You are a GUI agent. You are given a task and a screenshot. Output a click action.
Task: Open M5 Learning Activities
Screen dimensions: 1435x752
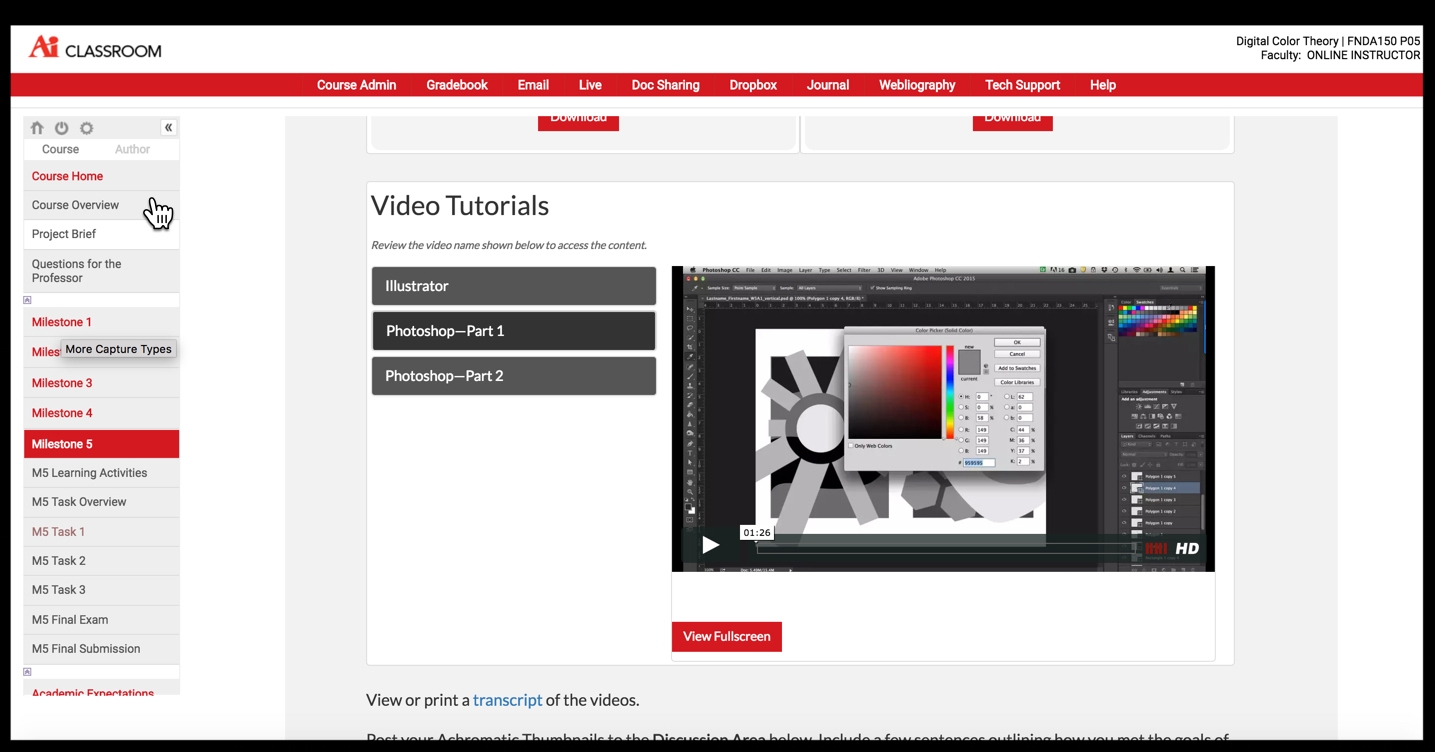(101, 473)
